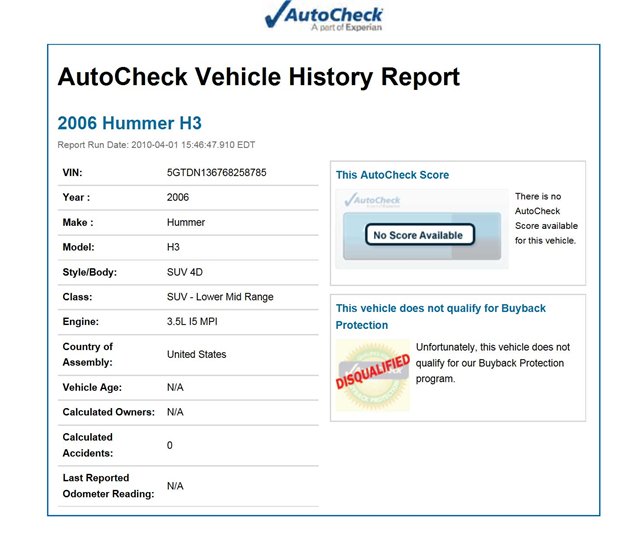
Task: Click the AutoCheck Vehicle History Report heading
Action: pyautogui.click(x=259, y=77)
